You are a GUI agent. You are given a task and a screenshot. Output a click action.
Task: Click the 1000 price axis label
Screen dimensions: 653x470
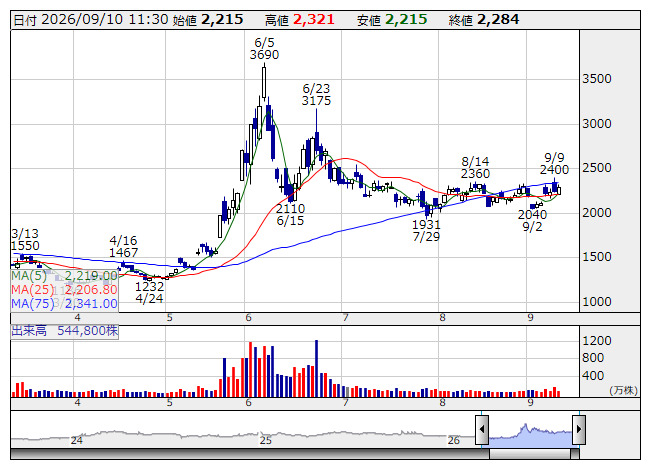click(x=596, y=302)
